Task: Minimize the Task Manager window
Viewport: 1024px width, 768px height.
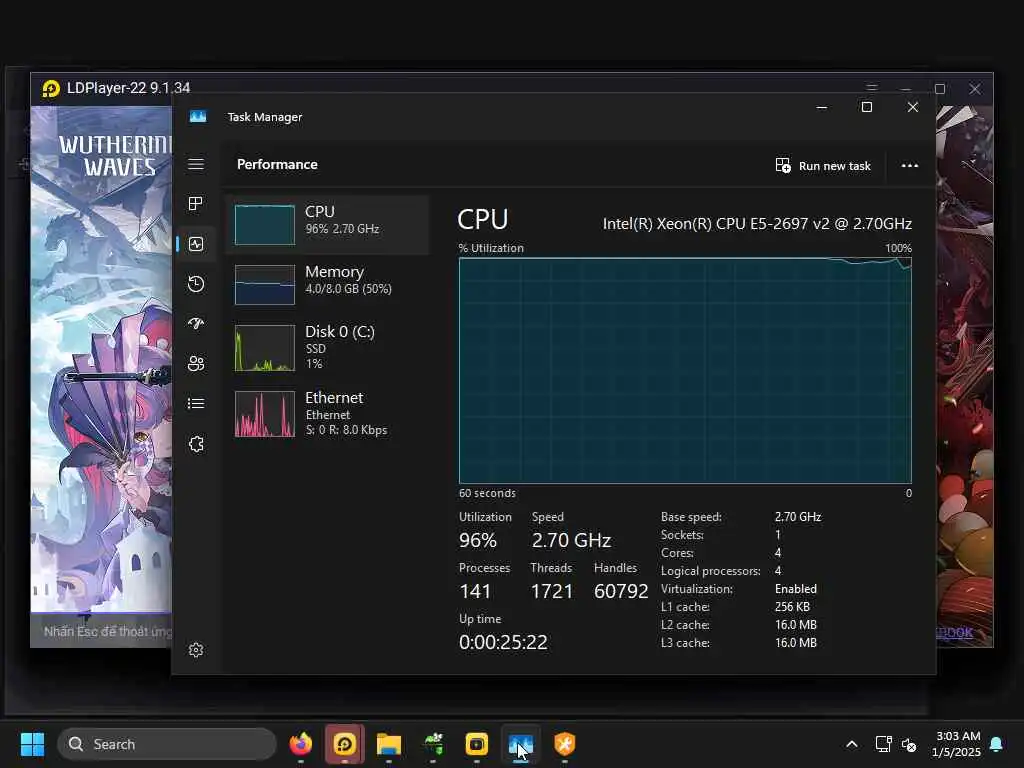Action: coord(822,107)
